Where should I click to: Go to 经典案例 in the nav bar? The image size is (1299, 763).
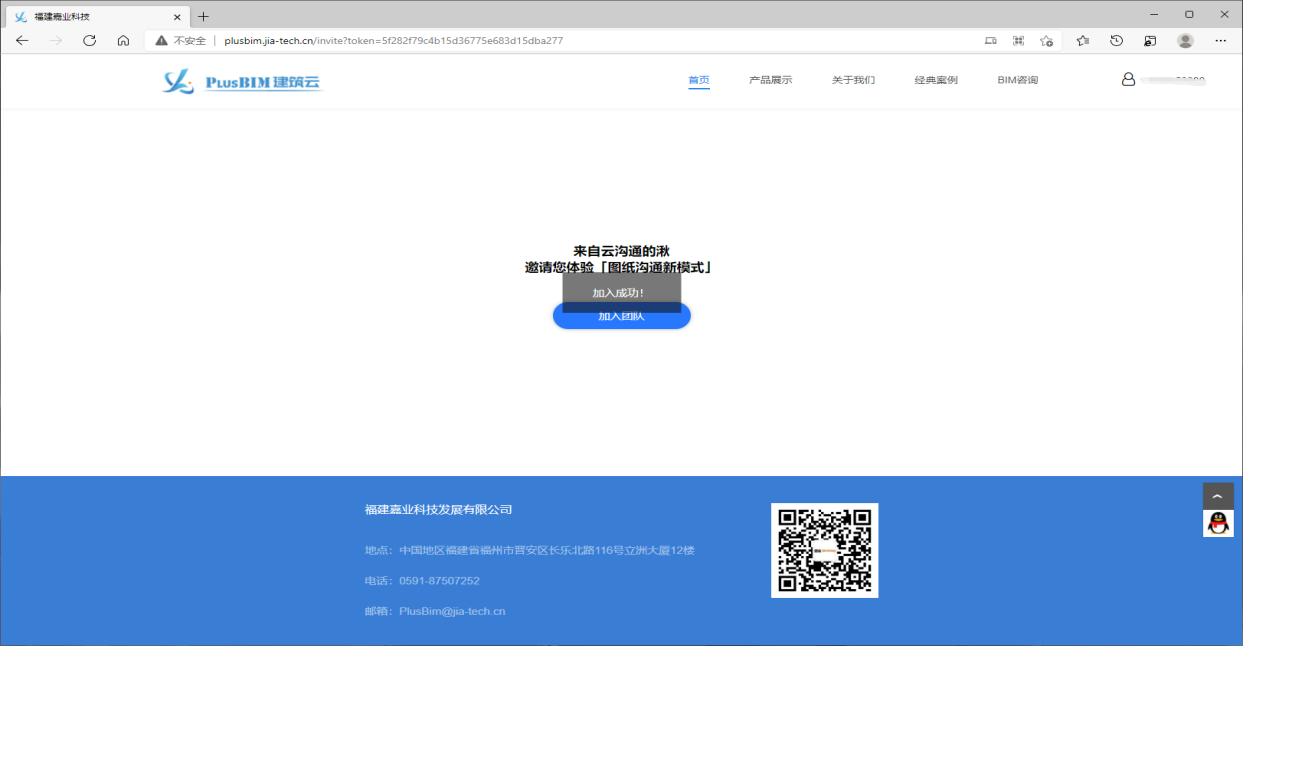[935, 80]
